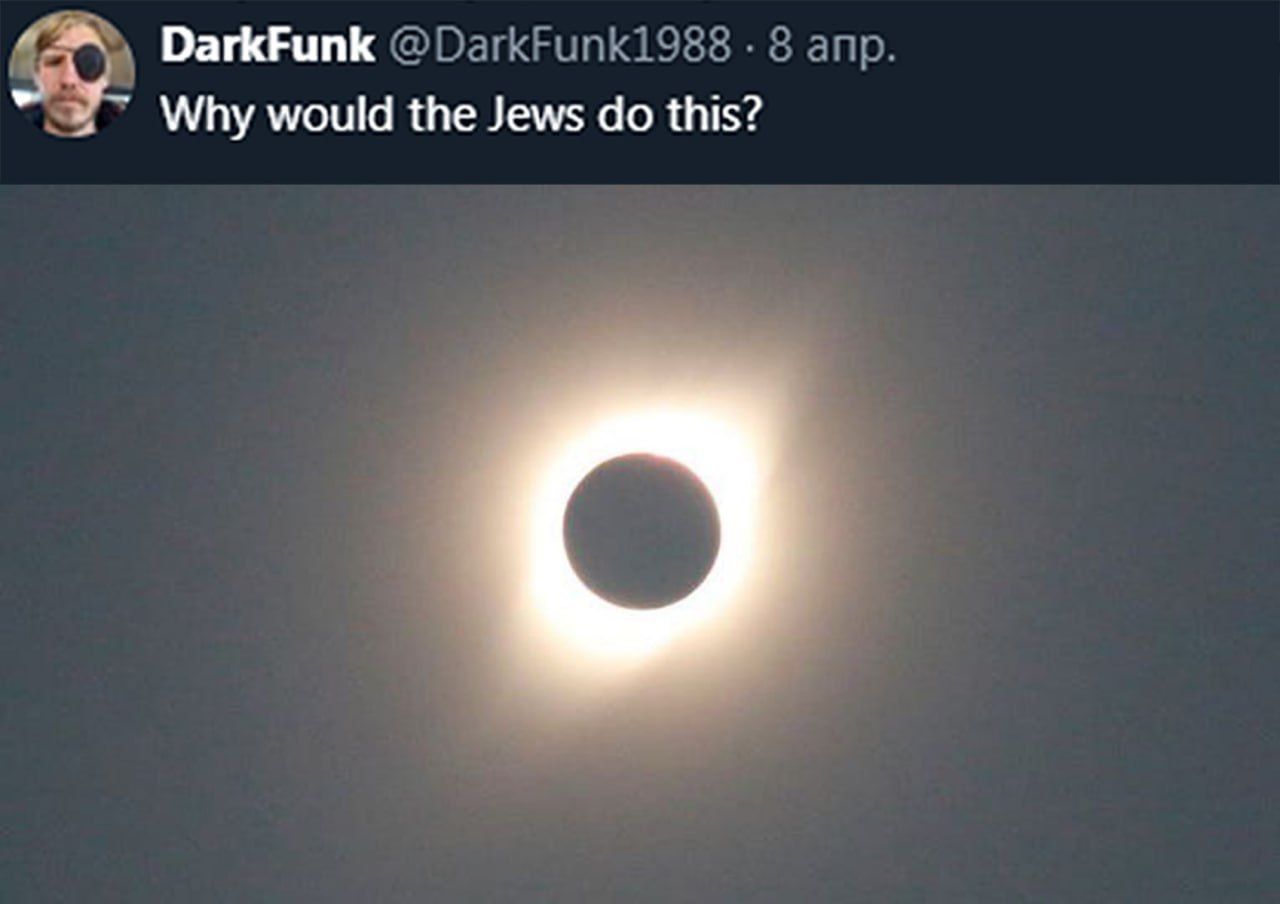Select the tweet caption text line
This screenshot has height=904, width=1280.
(x=461, y=115)
